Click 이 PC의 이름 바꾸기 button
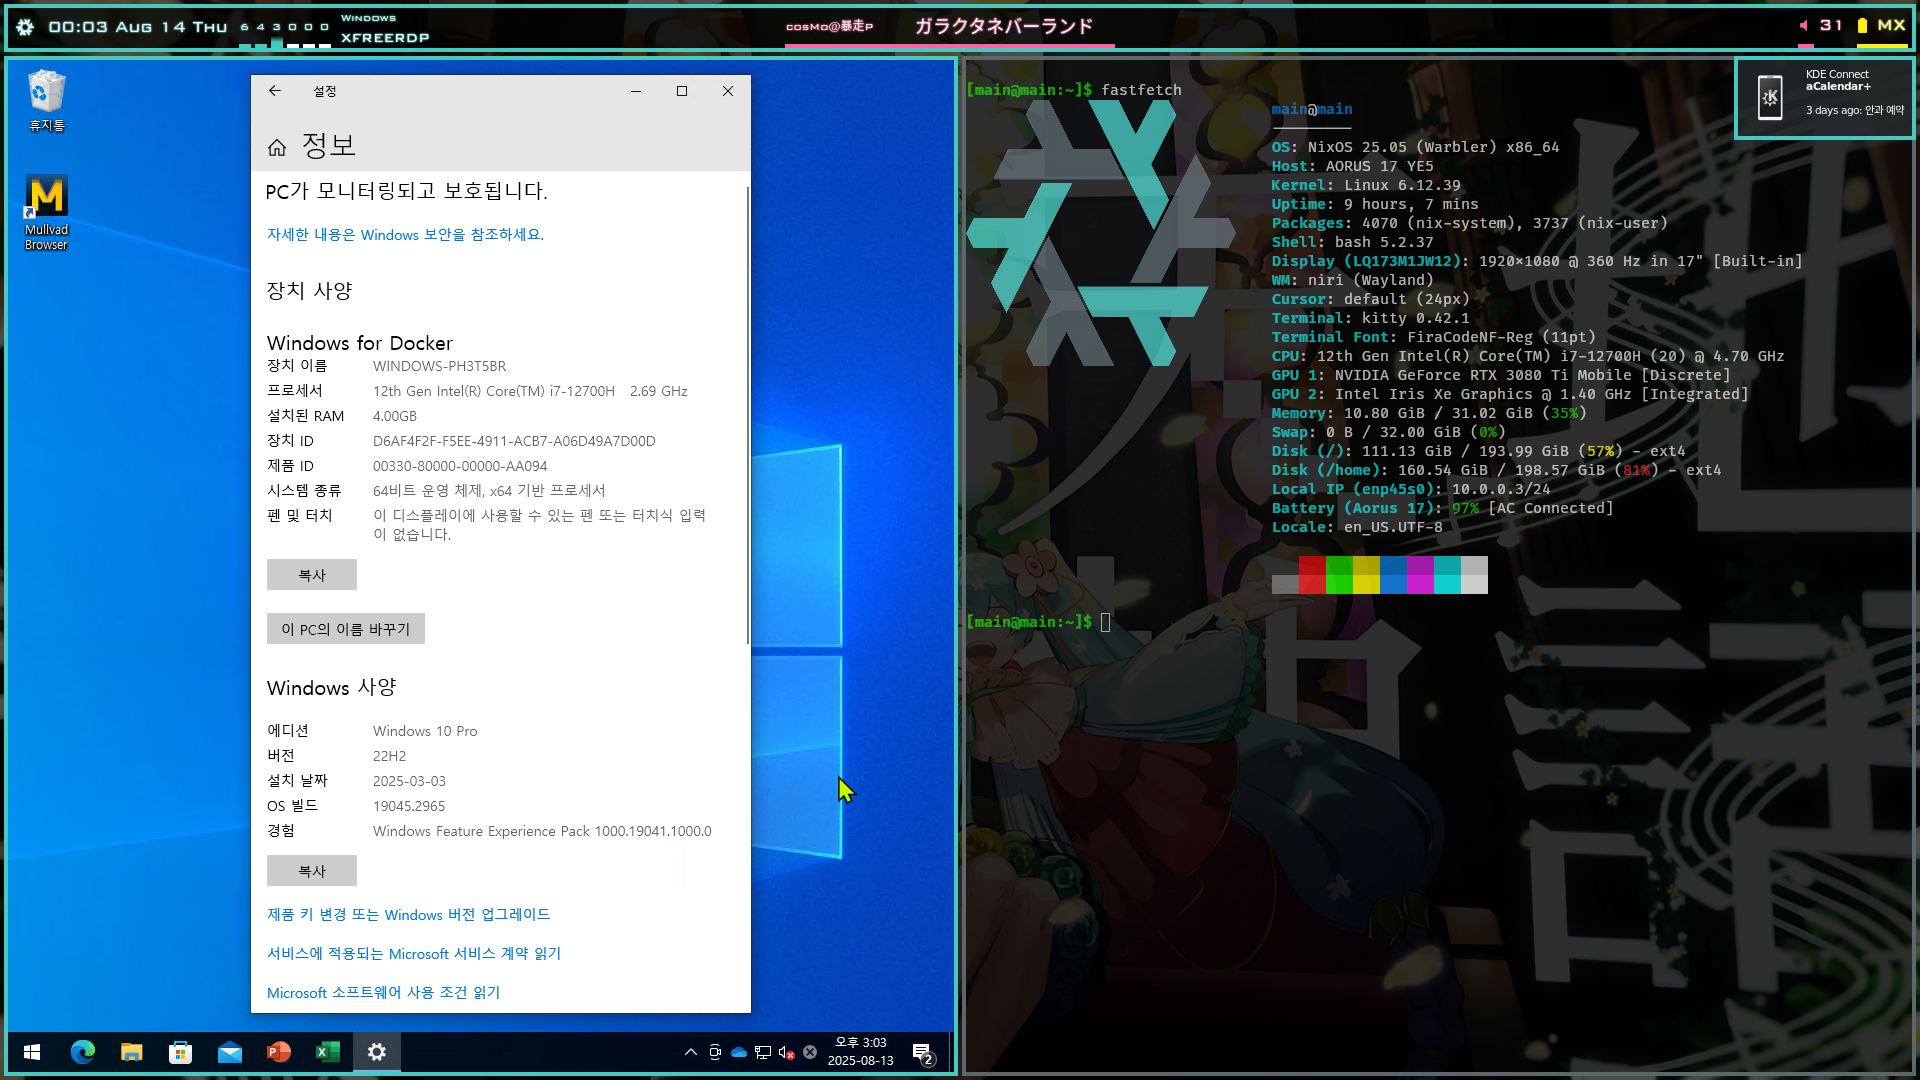The height and width of the screenshot is (1080, 1920). click(345, 628)
